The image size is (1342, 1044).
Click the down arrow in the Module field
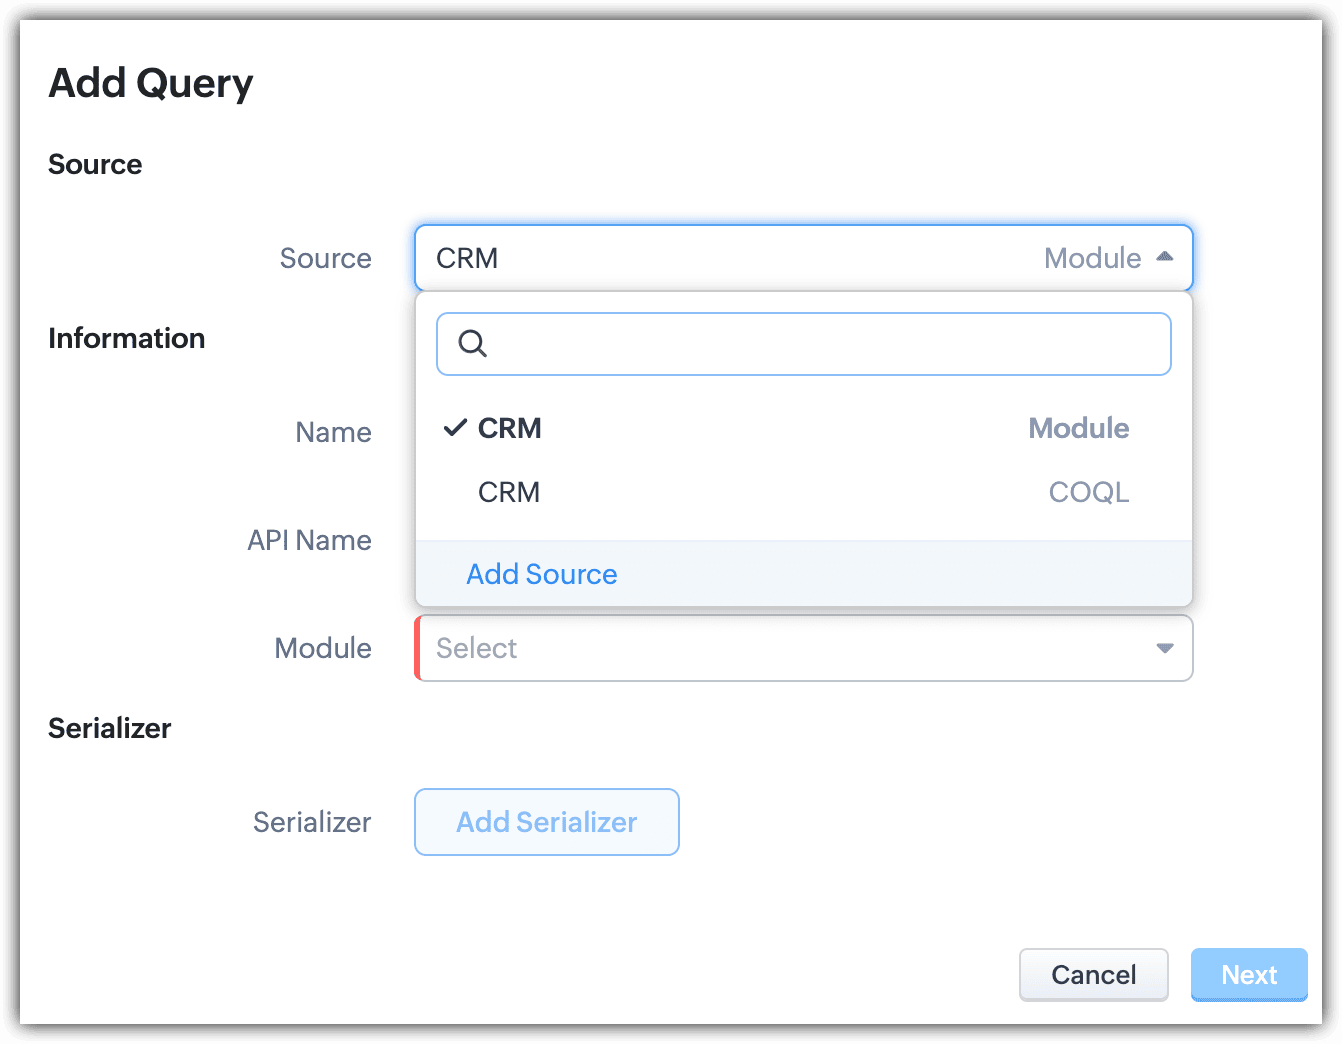pos(1164,648)
